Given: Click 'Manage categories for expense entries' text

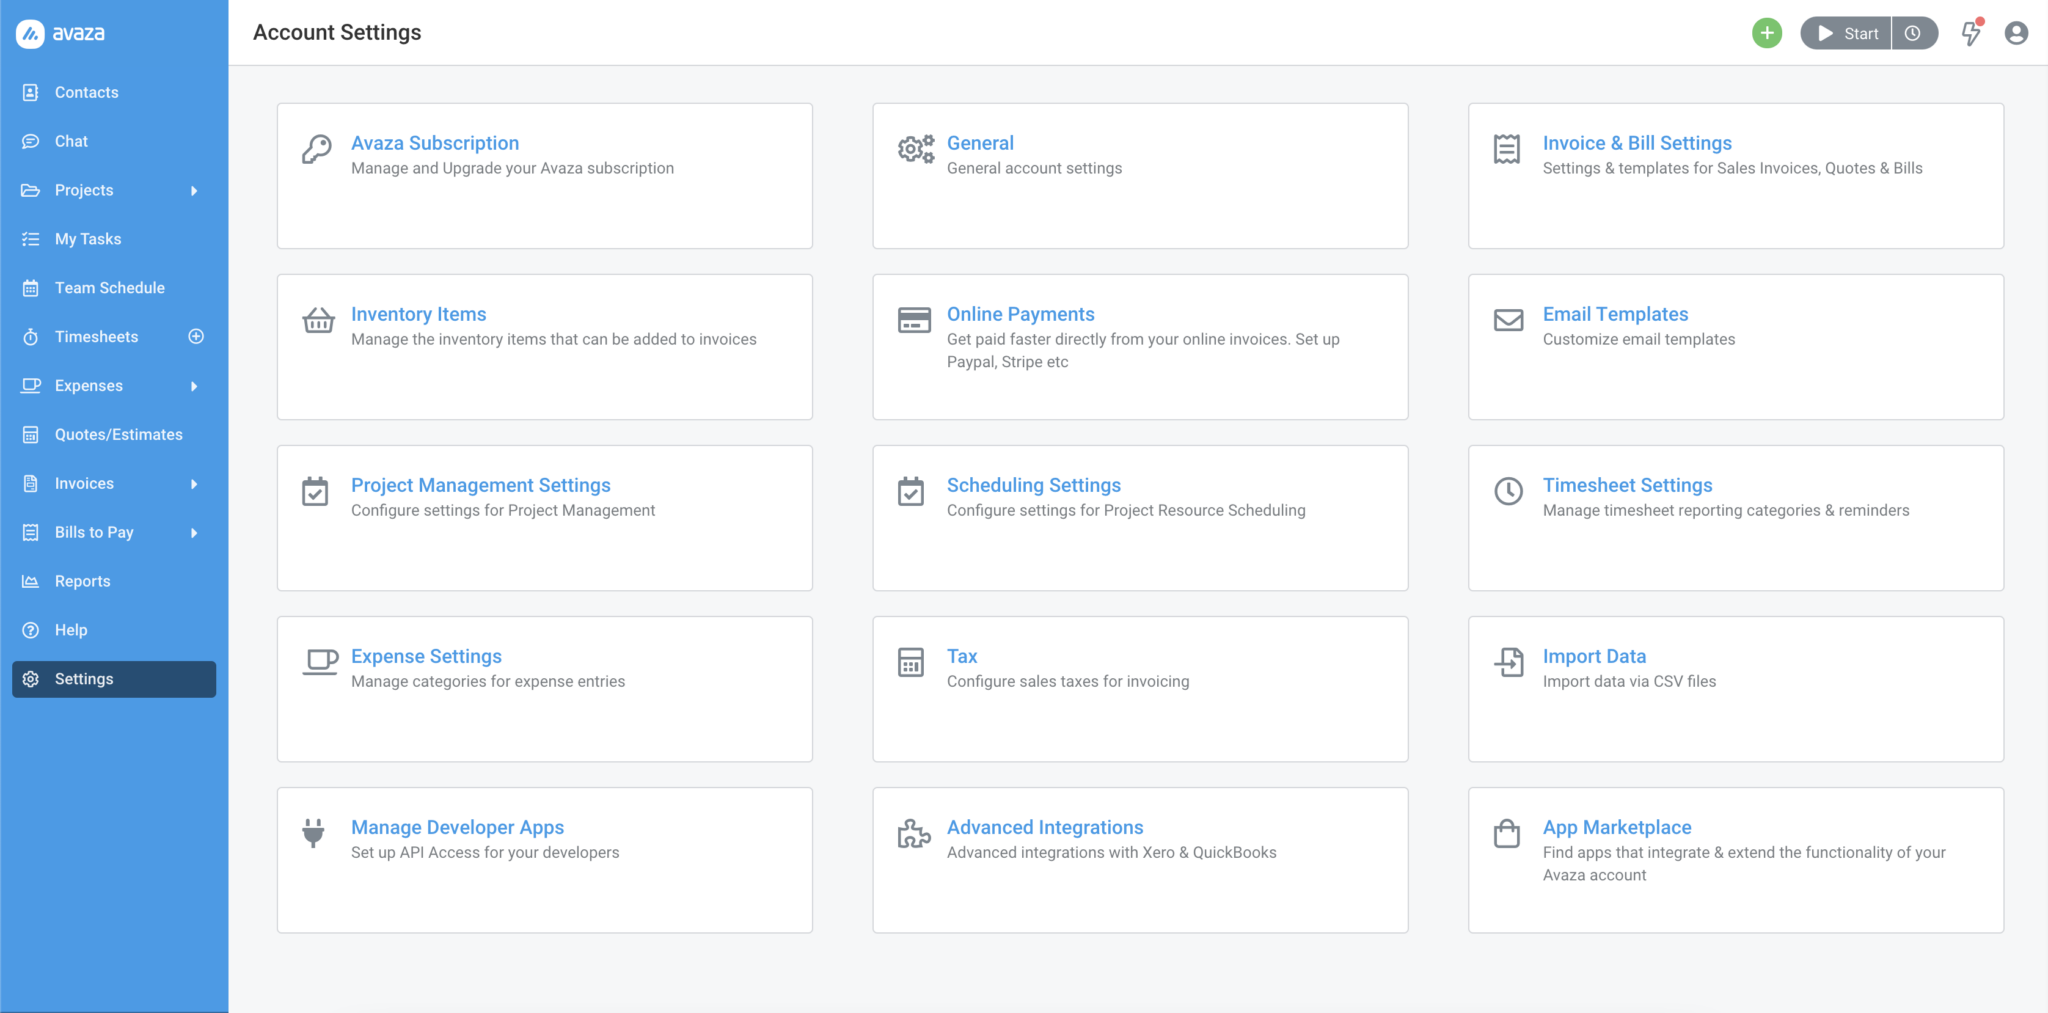Looking at the screenshot, I should click(x=488, y=681).
